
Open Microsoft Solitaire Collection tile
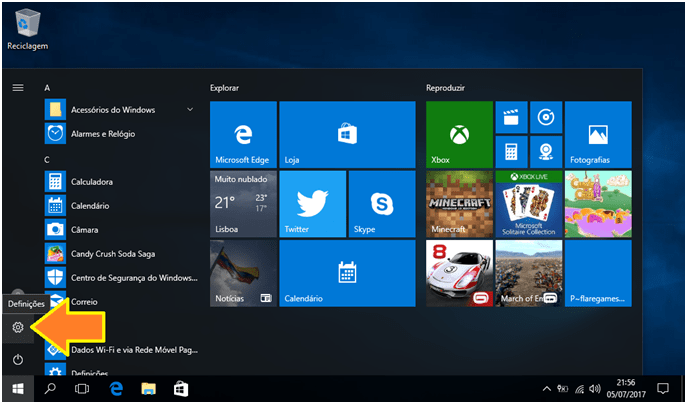coord(528,203)
